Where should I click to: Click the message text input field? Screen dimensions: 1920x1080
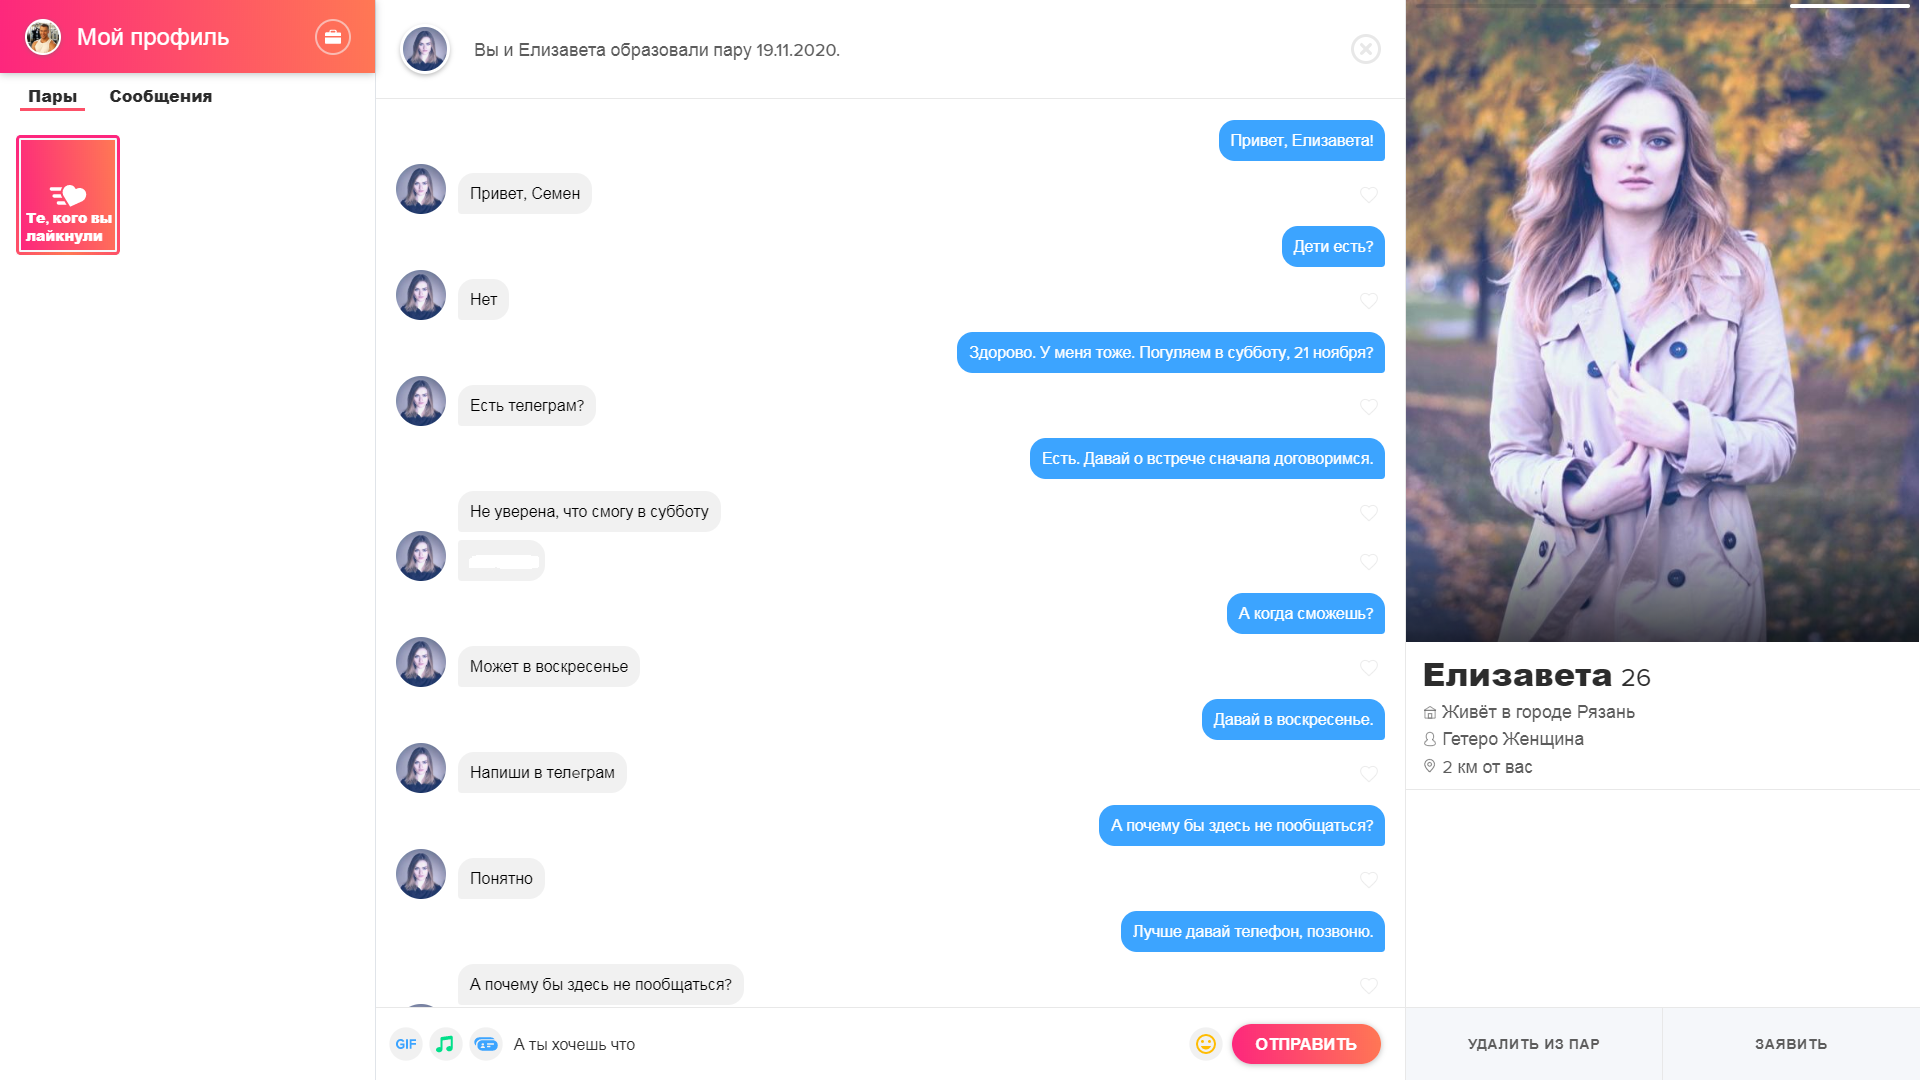click(x=845, y=1044)
